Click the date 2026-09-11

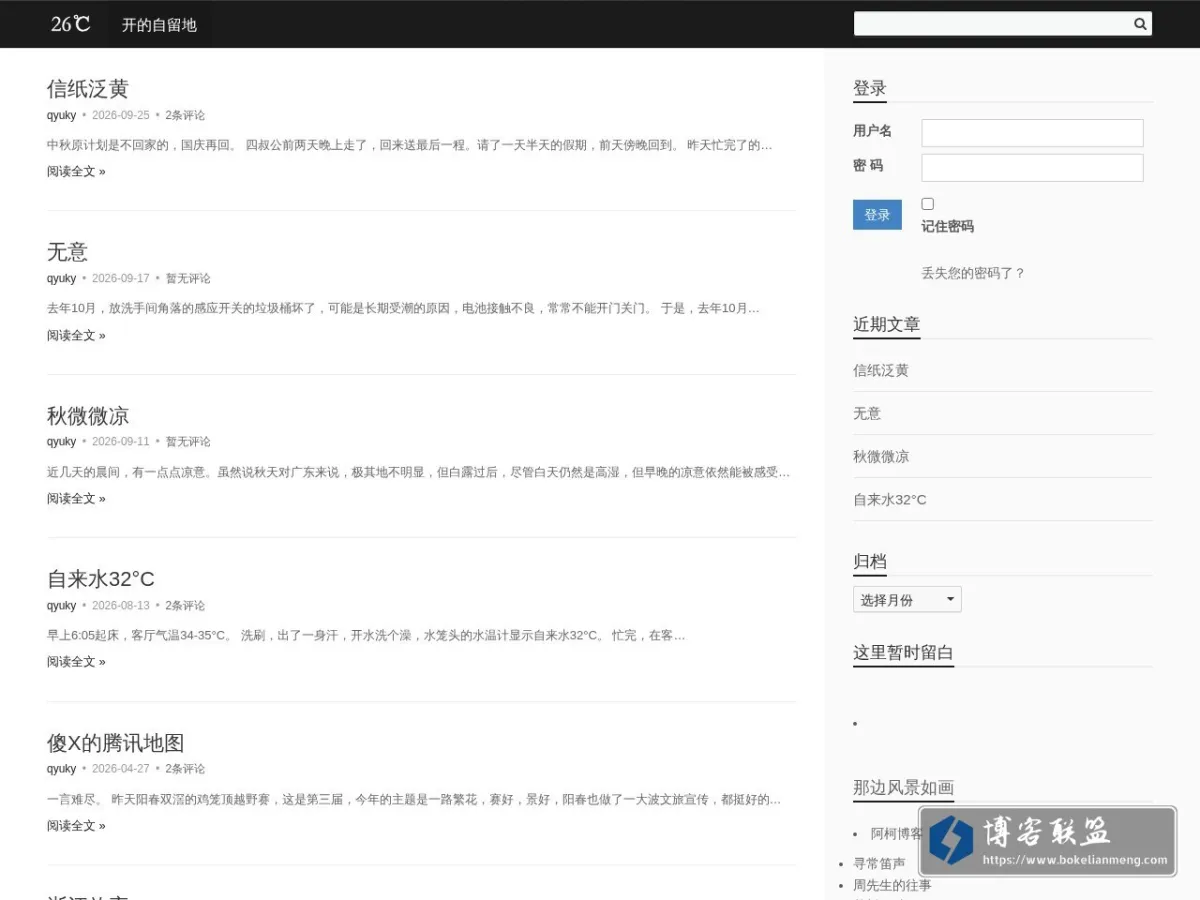pyautogui.click(x=121, y=441)
